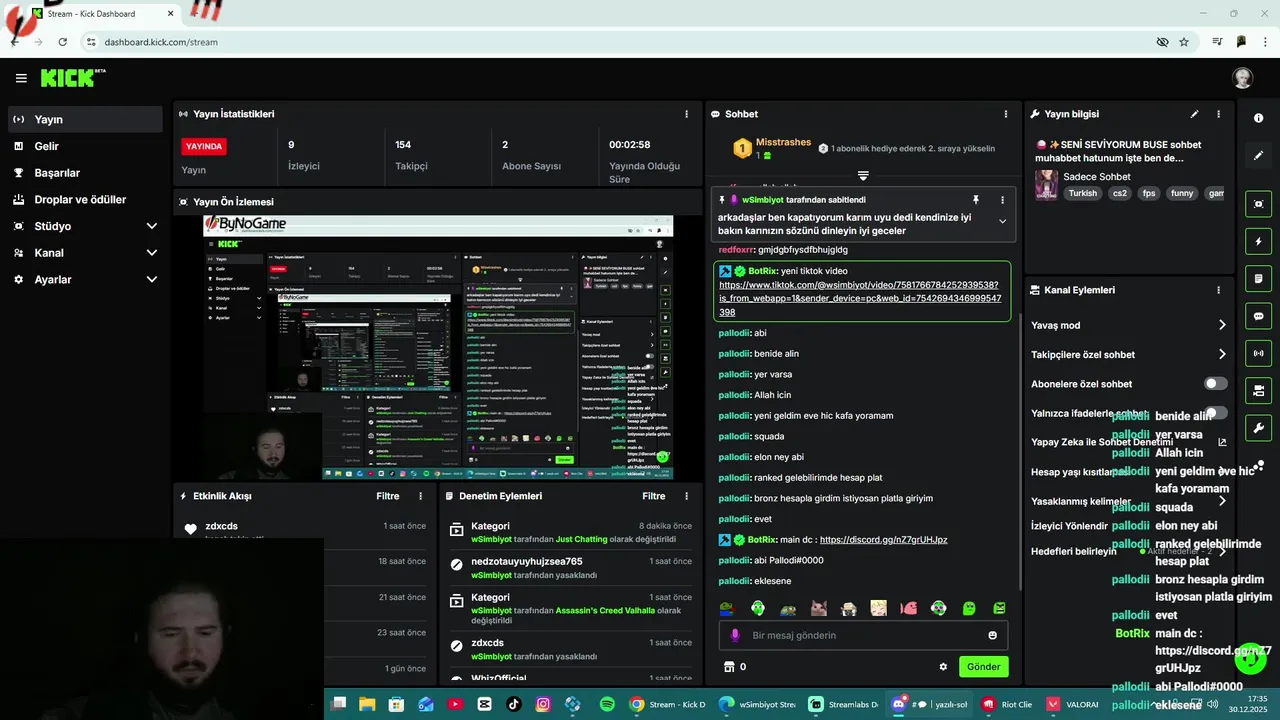Open Spotify from the taskbar
The height and width of the screenshot is (720, 1280).
[x=607, y=704]
